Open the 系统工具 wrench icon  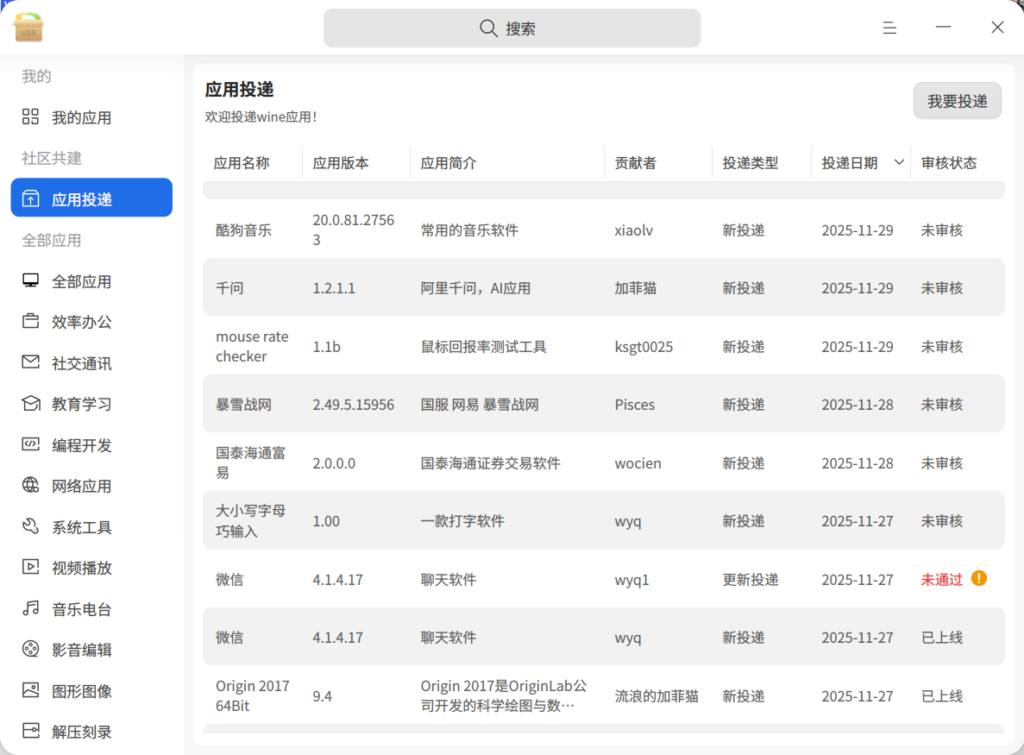pyautogui.click(x=31, y=527)
